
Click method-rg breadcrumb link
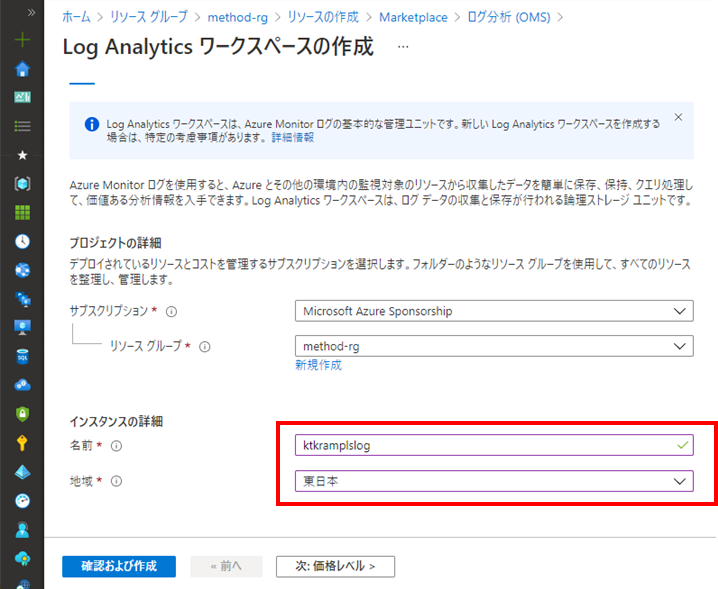pyautogui.click(x=238, y=17)
